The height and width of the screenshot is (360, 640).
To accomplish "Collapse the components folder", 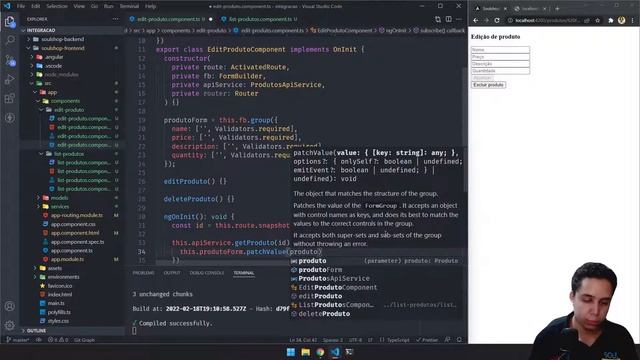I will point(64,101).
